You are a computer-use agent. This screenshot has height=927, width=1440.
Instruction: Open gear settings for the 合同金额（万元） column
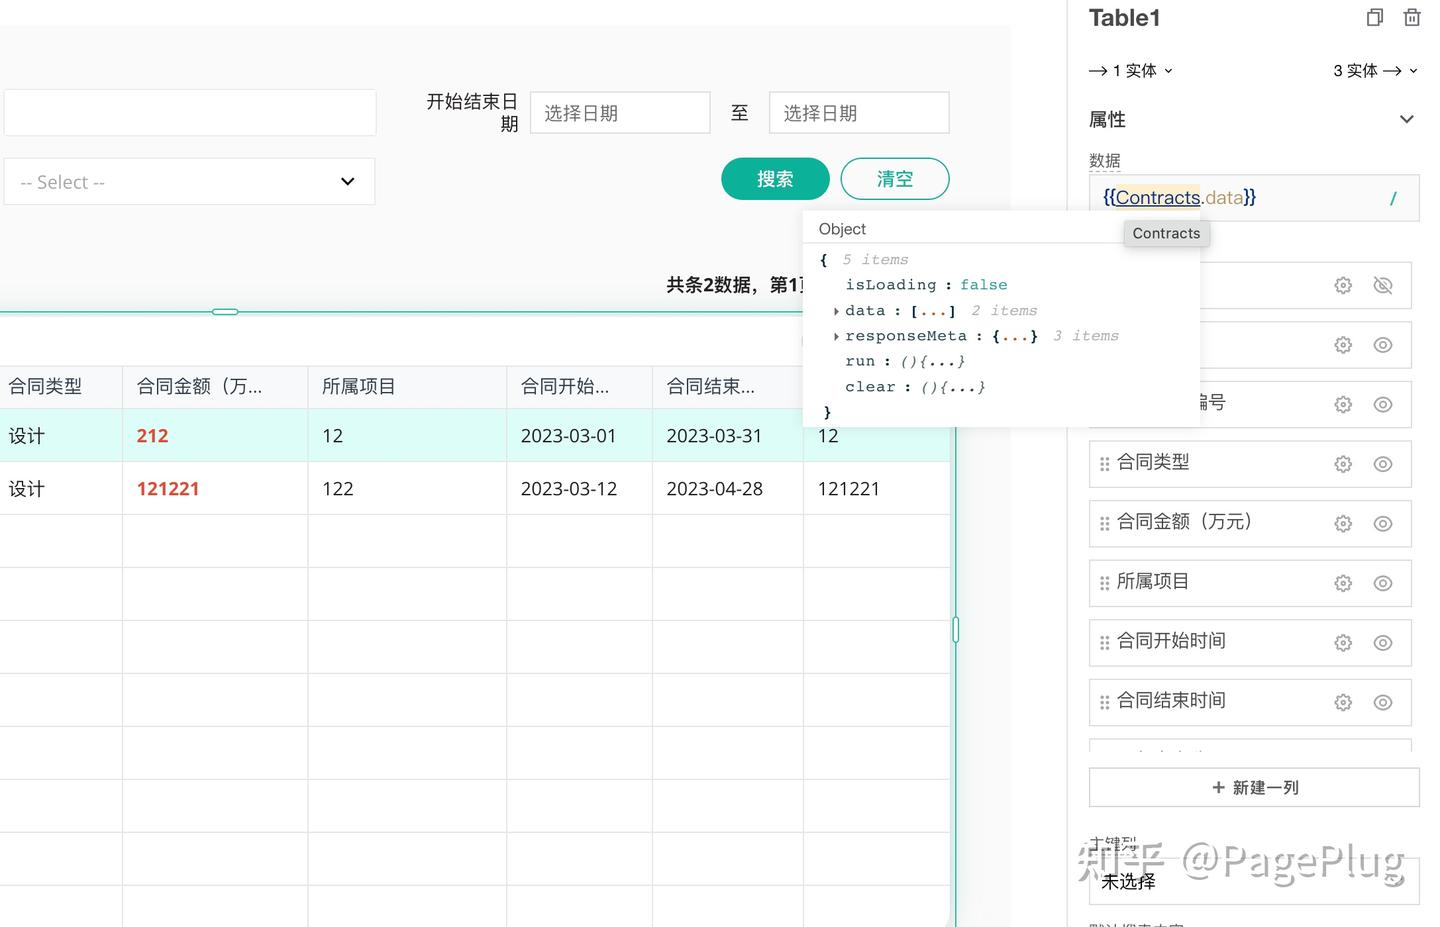(x=1342, y=523)
